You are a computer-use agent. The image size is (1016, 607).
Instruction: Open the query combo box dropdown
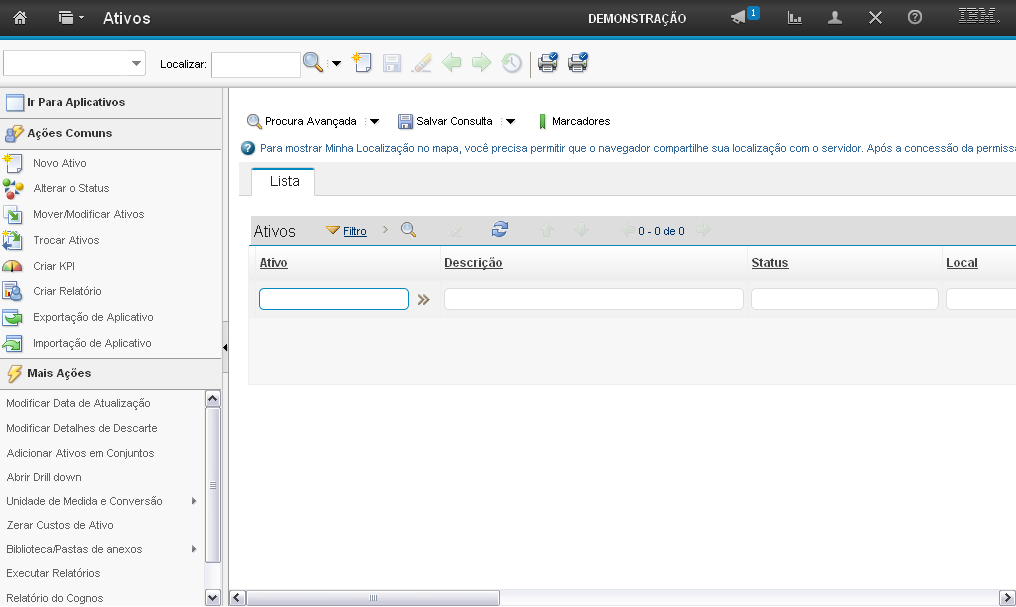[x=137, y=63]
